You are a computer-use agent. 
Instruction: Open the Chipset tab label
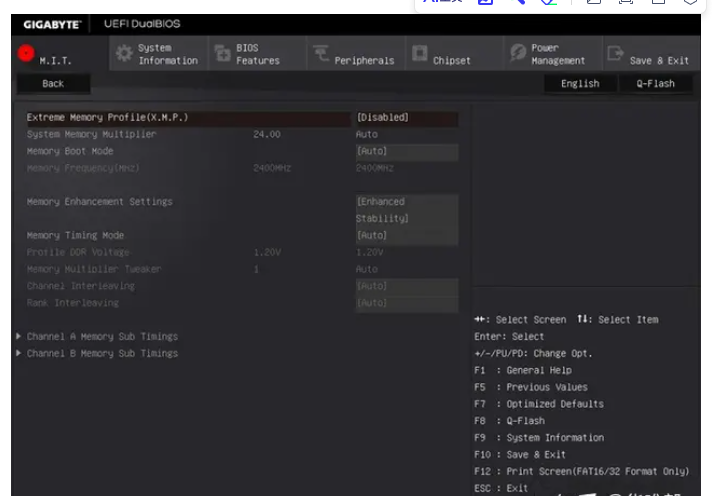452,61
